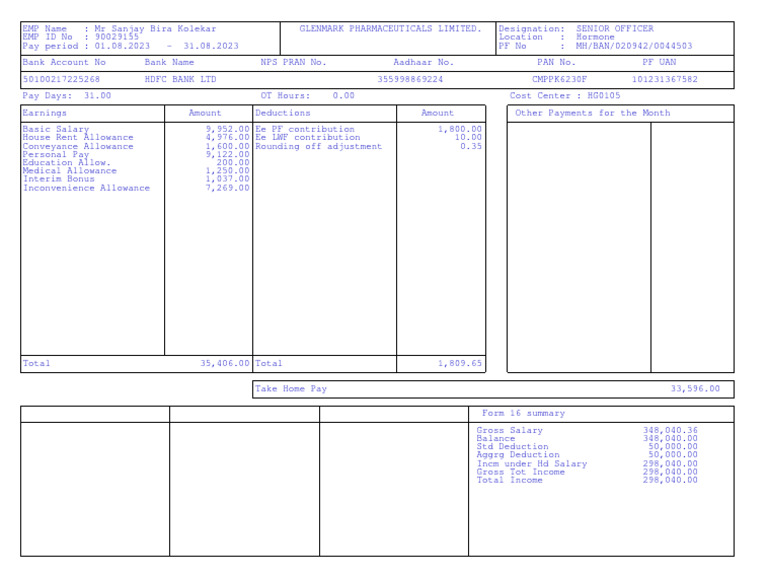Click the House Rent amount 4,976.00
Viewport: 768px width, 578px height.
point(228,138)
